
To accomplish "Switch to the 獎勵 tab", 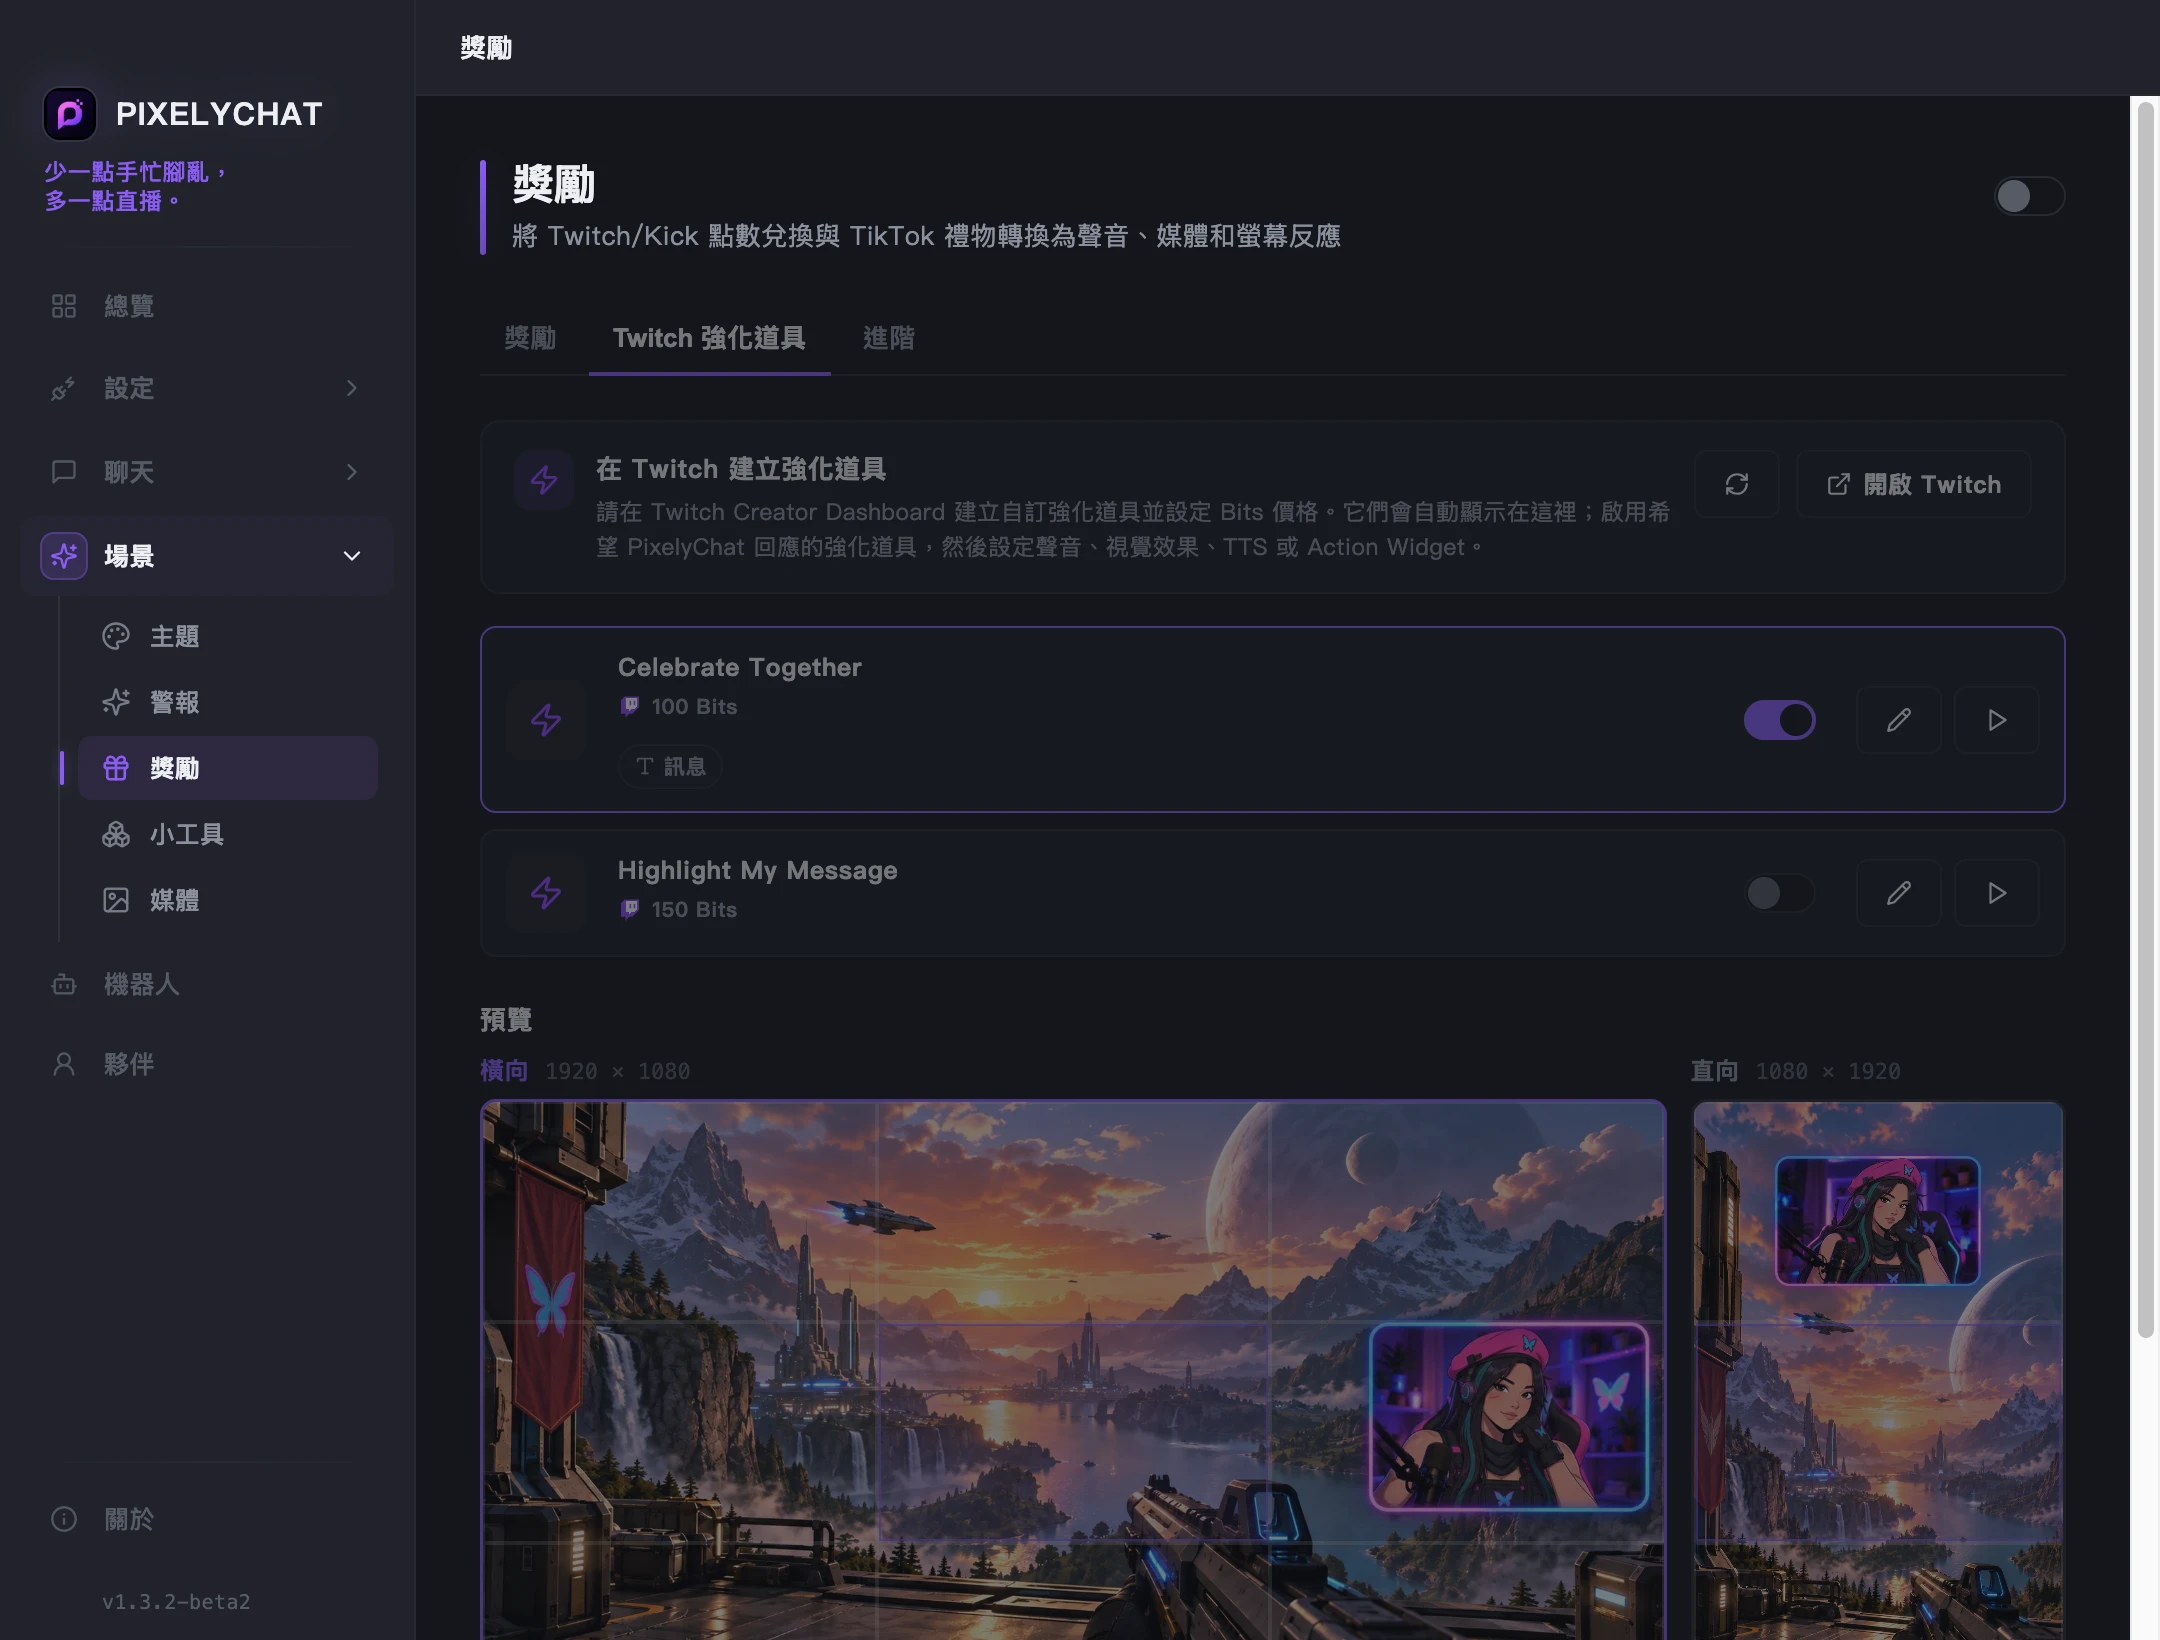I will (x=530, y=338).
